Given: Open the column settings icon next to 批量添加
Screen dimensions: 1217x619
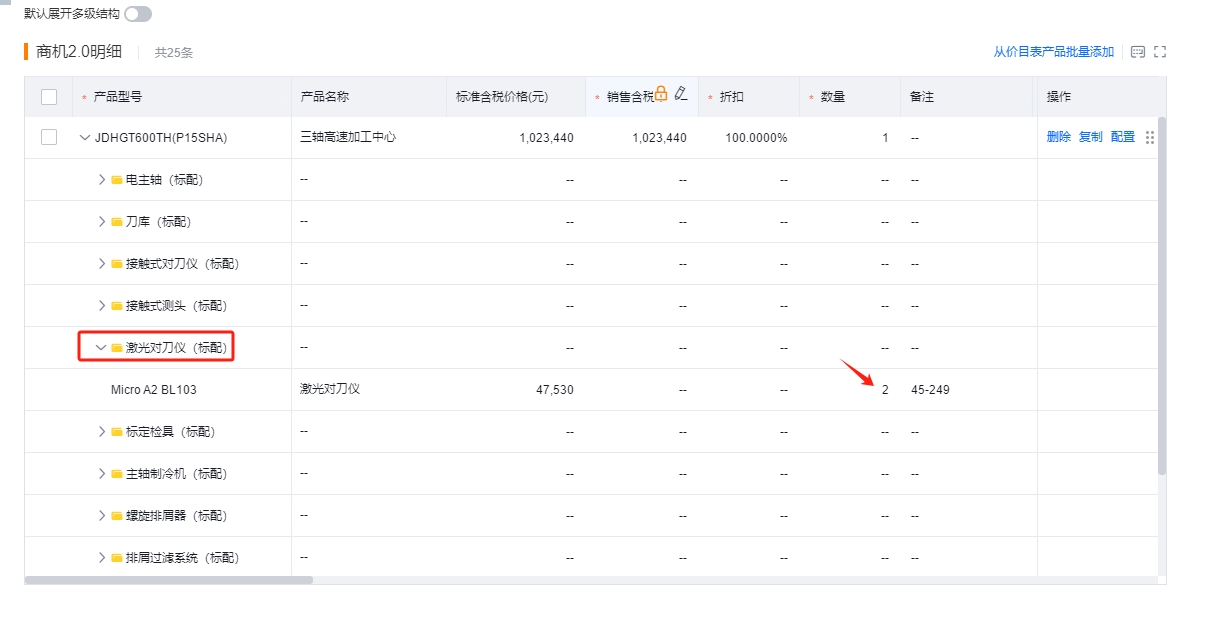Looking at the screenshot, I should (x=1138, y=52).
